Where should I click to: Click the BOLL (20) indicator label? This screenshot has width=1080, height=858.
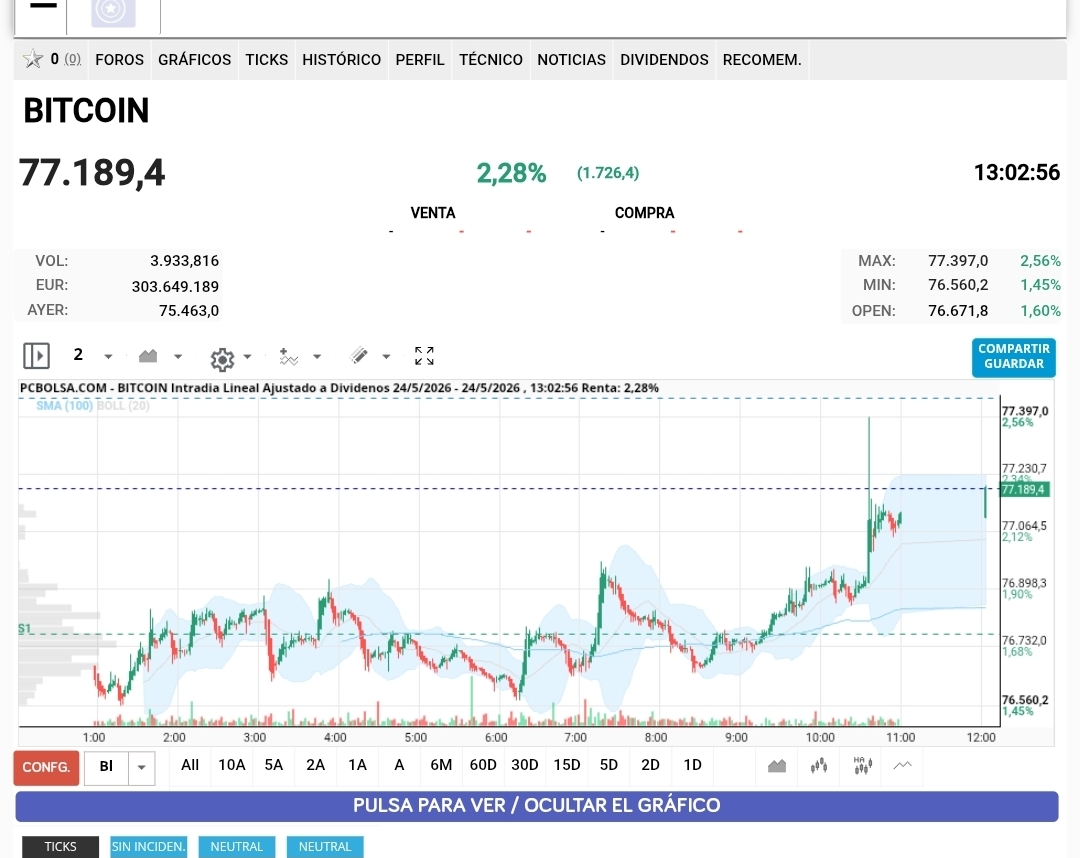(123, 406)
